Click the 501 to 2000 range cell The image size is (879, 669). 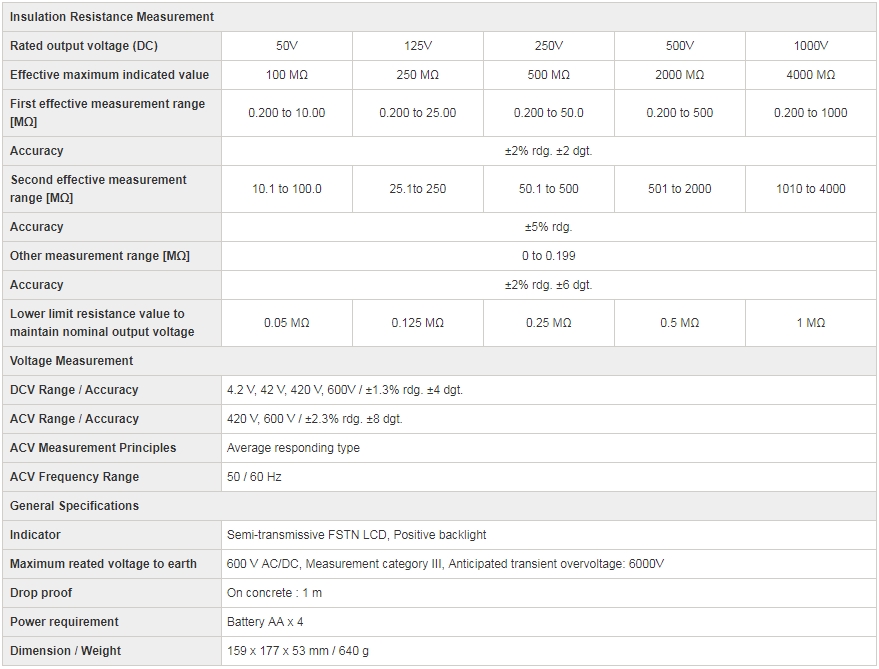point(679,189)
